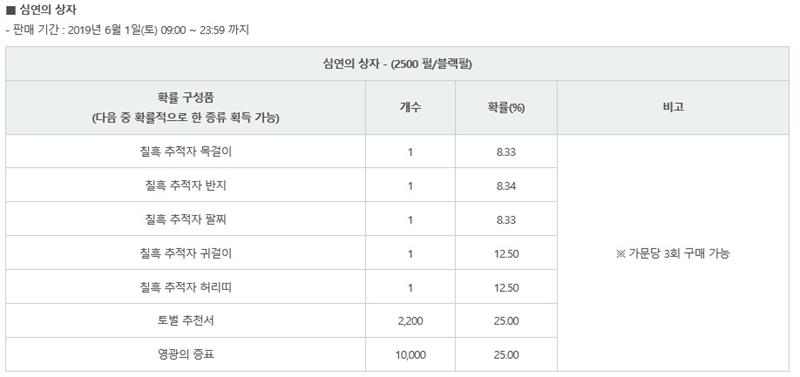The width and height of the screenshot is (800, 377).
Task: Click the 25.00 probability for 영광의 증표
Action: 506,355
